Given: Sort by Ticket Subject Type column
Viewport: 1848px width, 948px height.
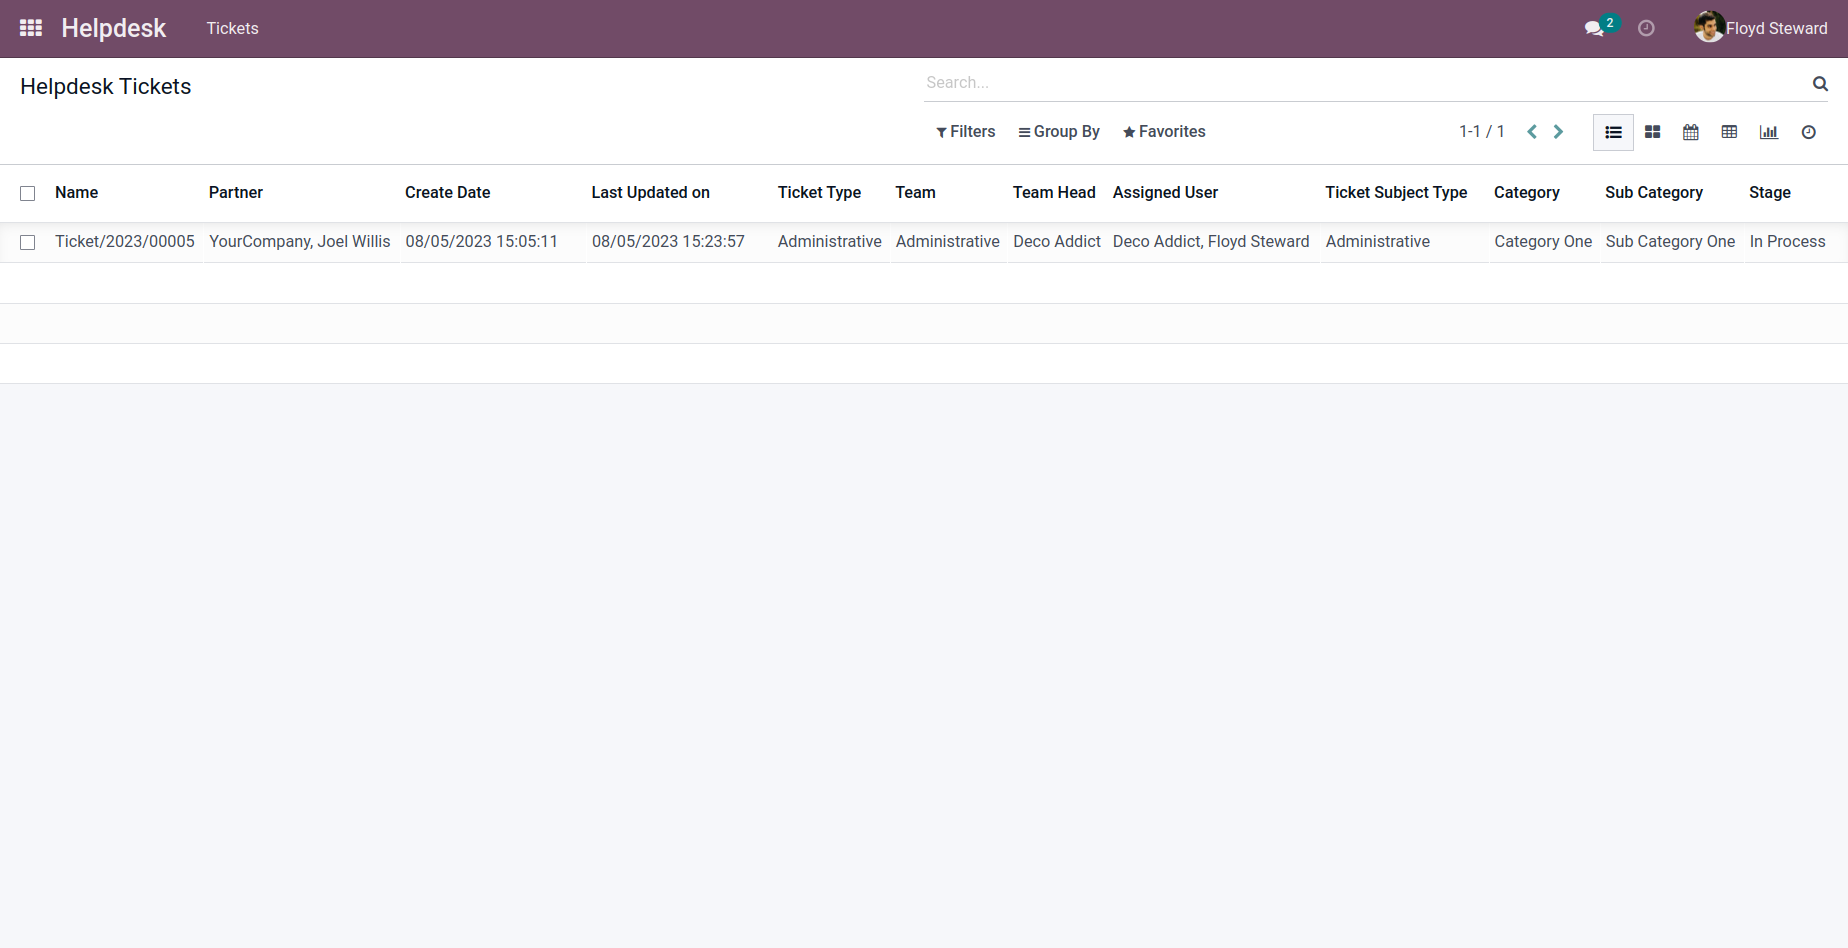Looking at the screenshot, I should click(x=1397, y=193).
